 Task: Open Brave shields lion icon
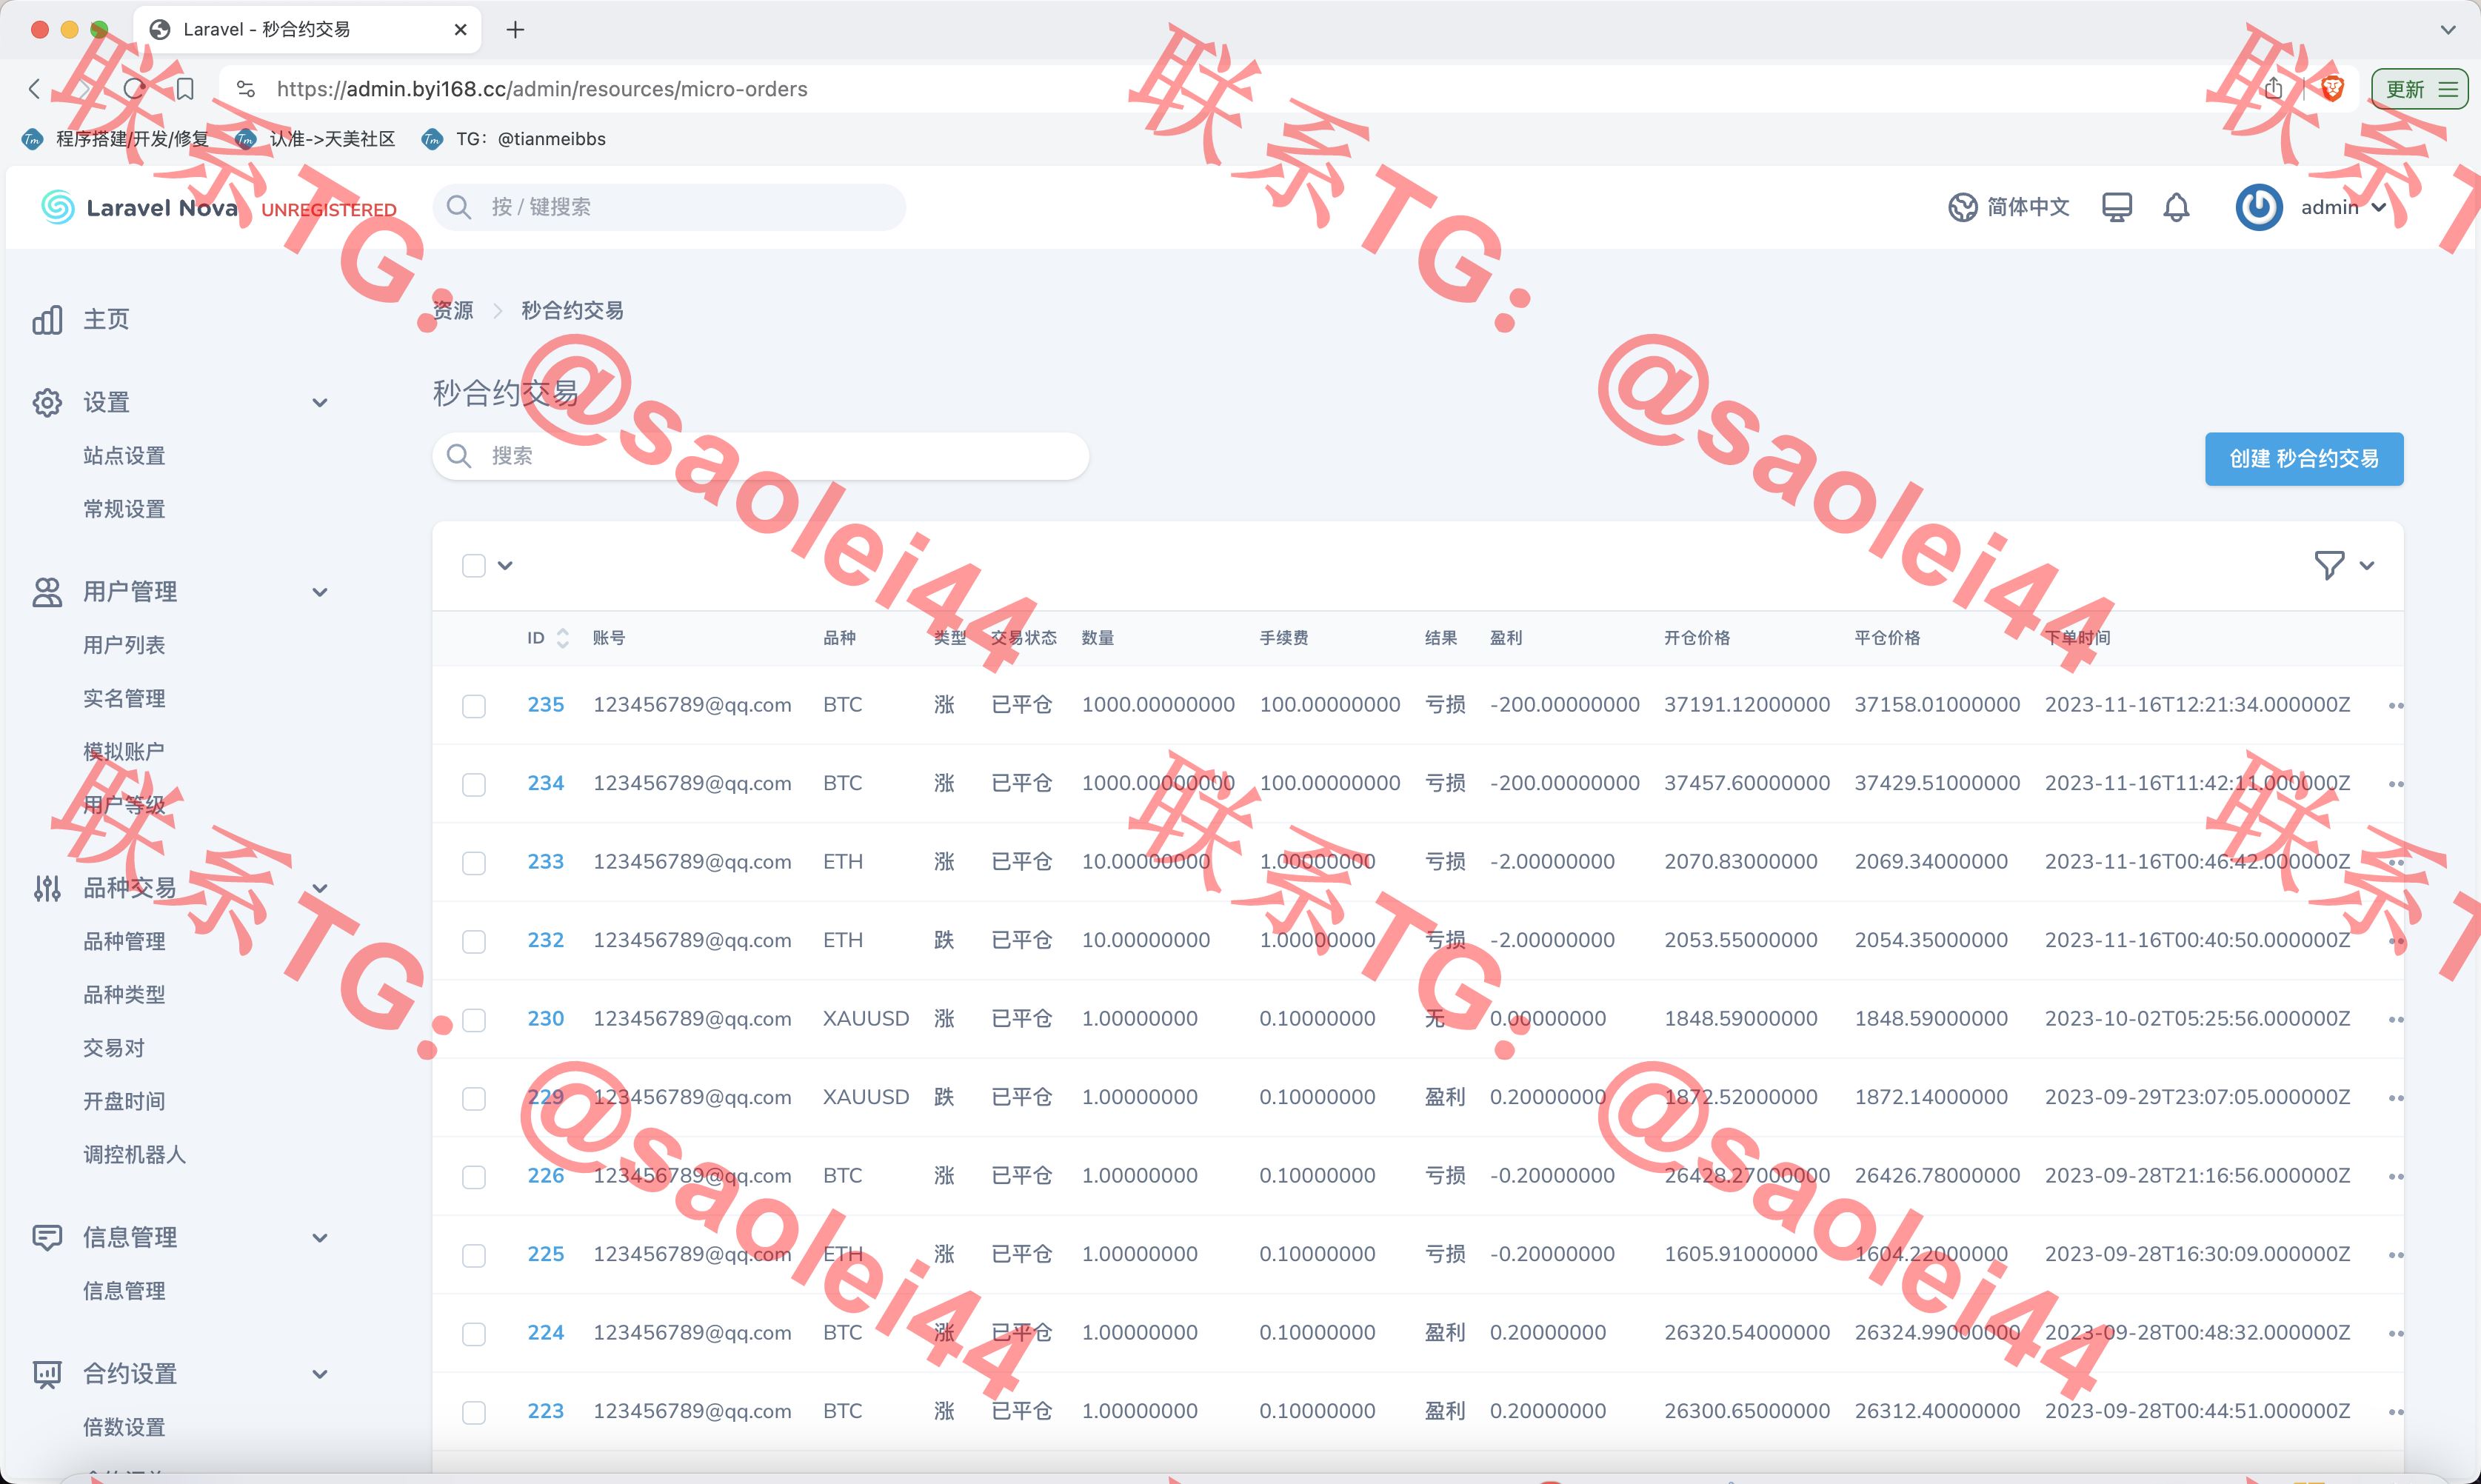[2332, 89]
